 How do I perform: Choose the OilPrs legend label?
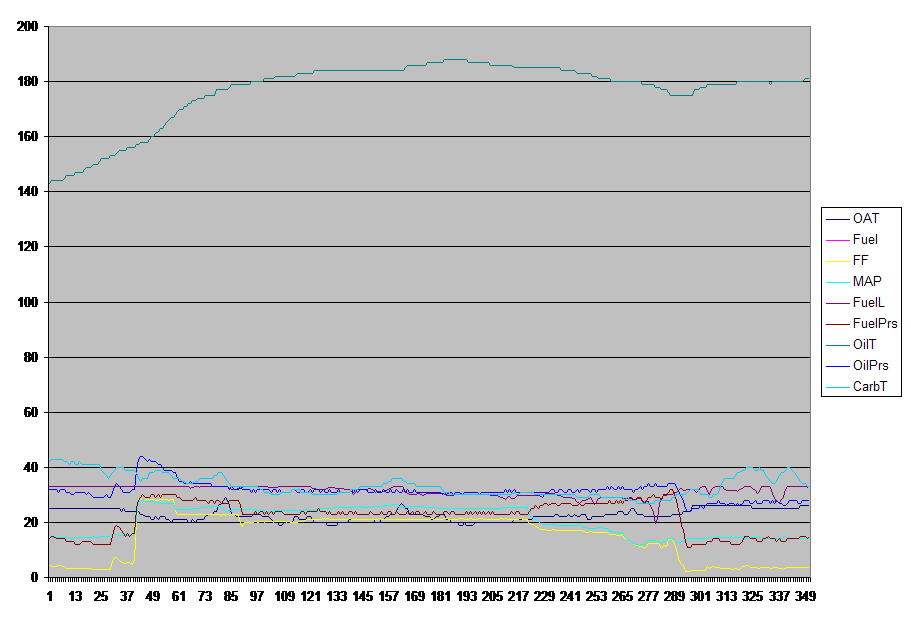870,365
